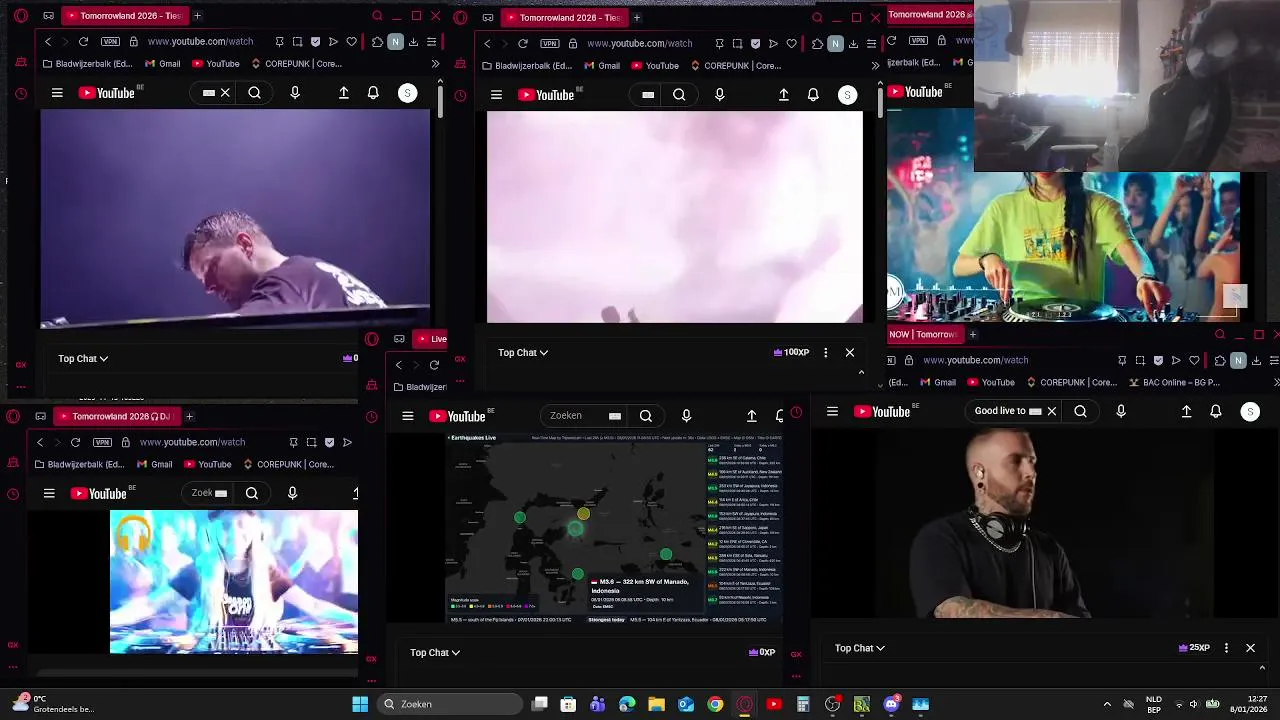This screenshot has height=720, width=1280.
Task: Open easy setup menu in top-left window
Action: [431, 42]
